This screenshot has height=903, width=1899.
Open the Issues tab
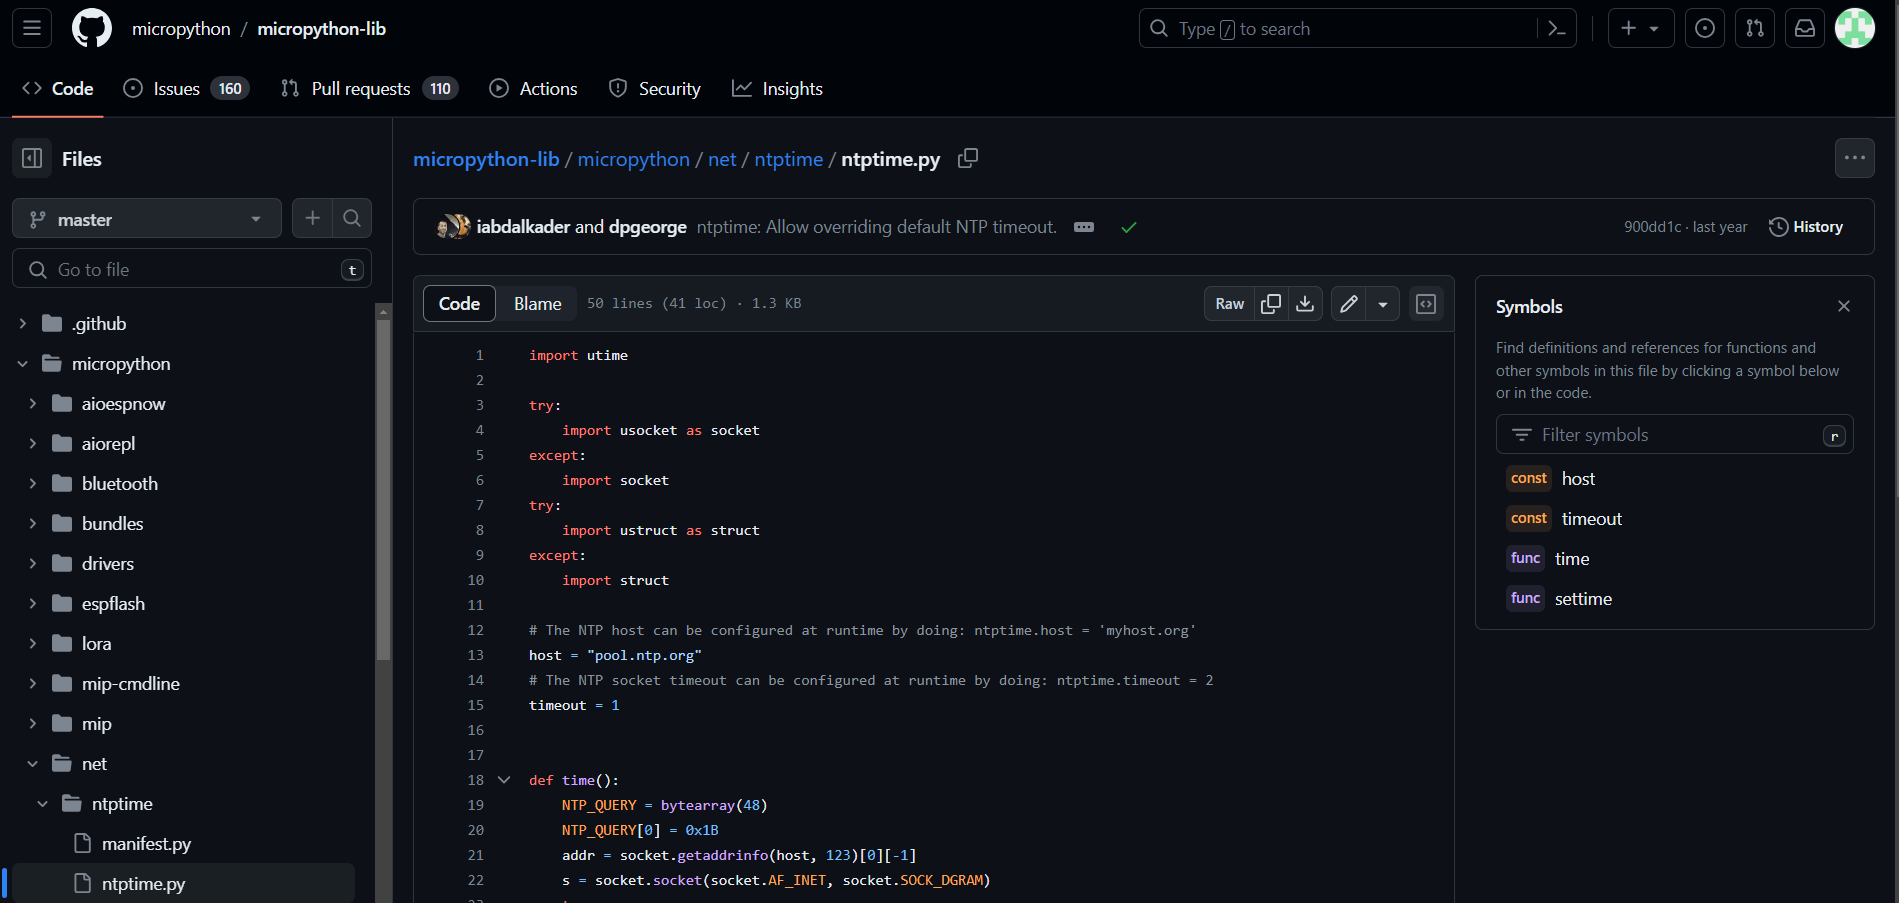(186, 89)
